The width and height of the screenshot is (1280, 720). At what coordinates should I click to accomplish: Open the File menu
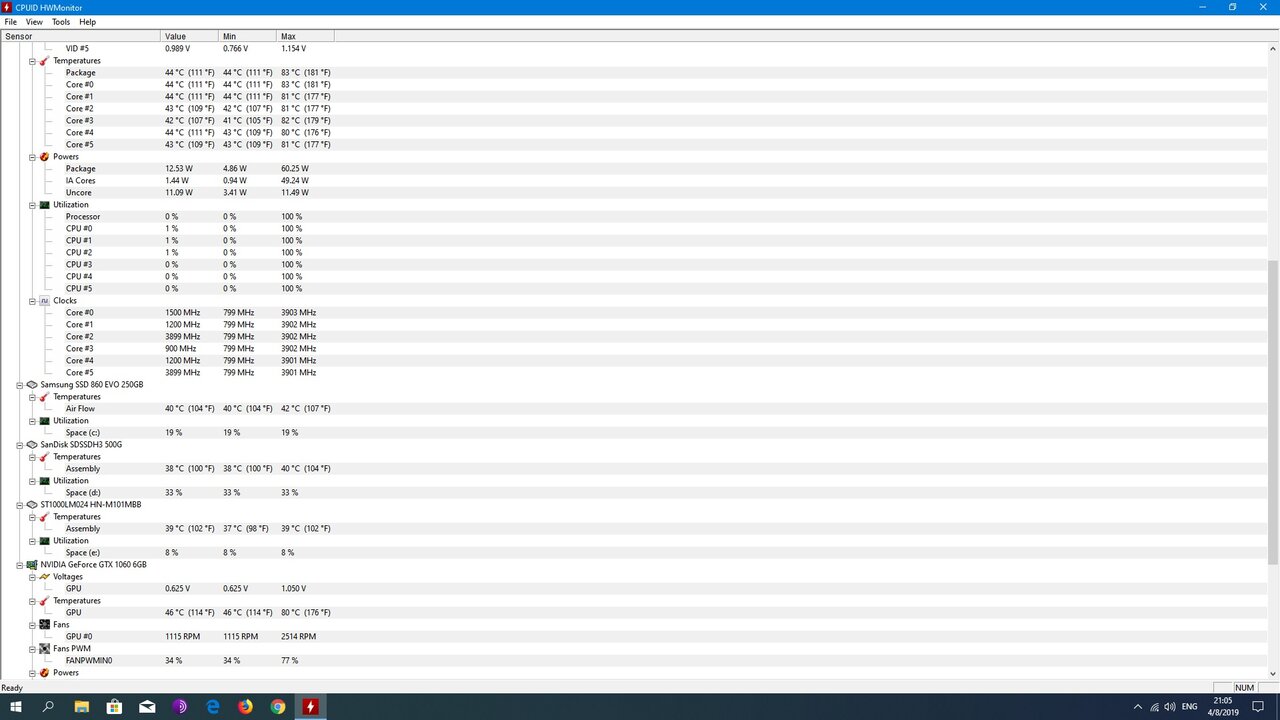[11, 22]
